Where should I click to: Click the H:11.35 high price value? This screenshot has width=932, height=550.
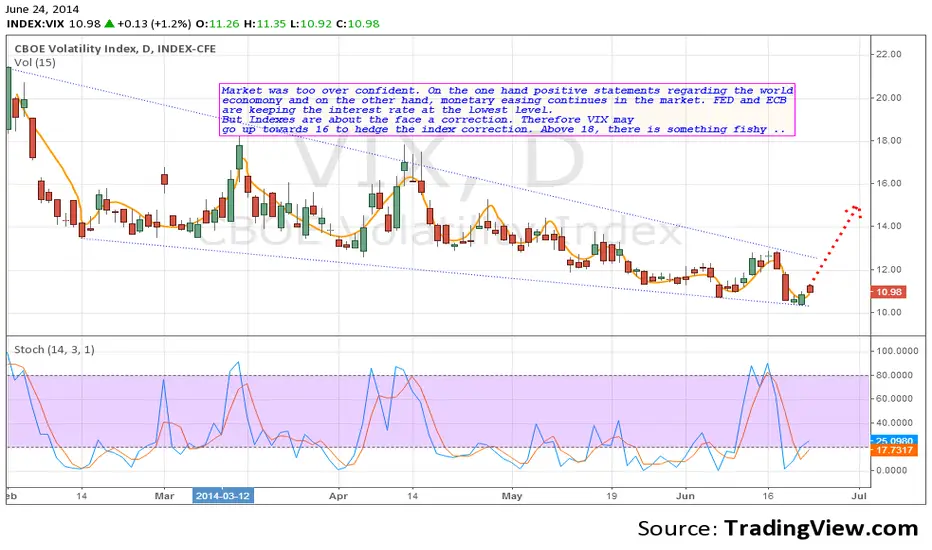[265, 24]
